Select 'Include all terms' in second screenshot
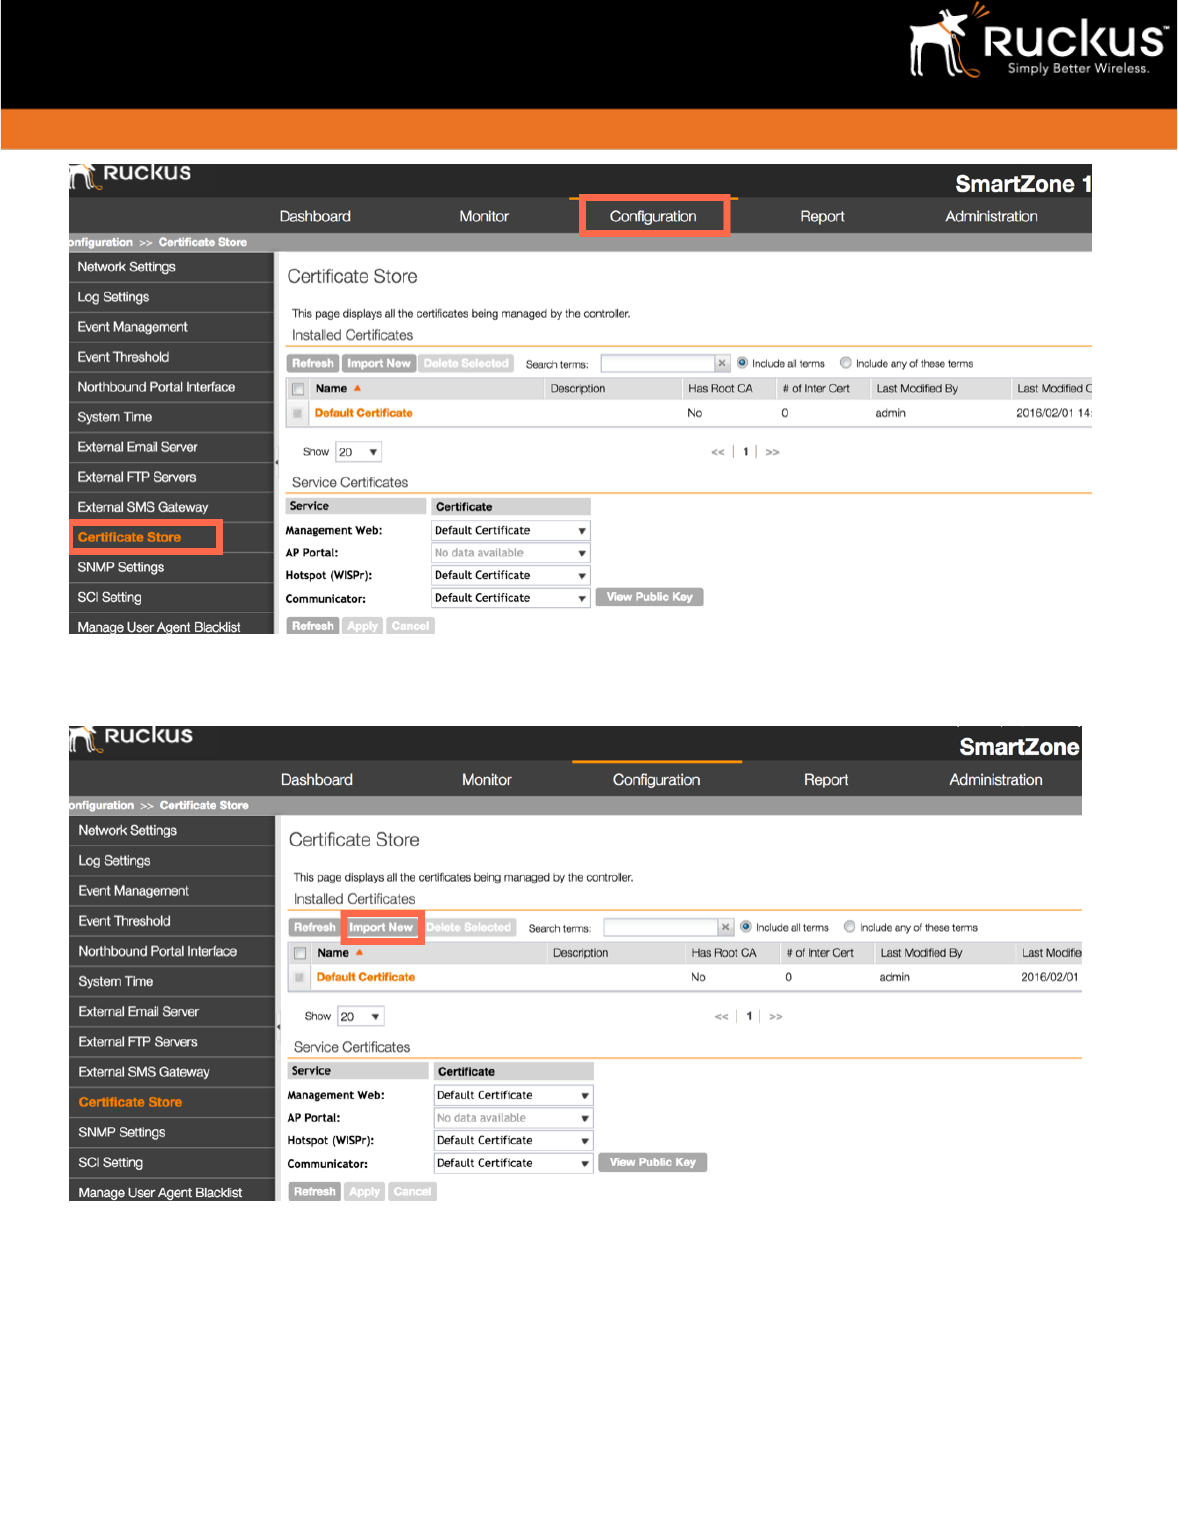The height and width of the screenshot is (1538, 1178). pos(746,927)
